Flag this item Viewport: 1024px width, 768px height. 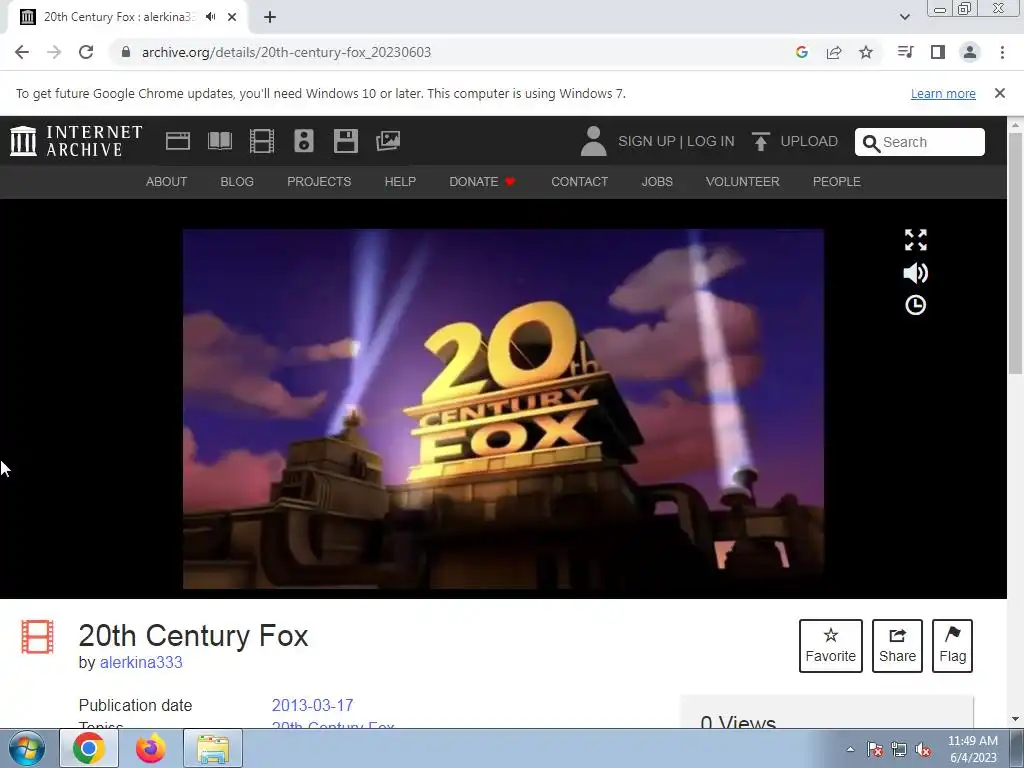tap(952, 646)
